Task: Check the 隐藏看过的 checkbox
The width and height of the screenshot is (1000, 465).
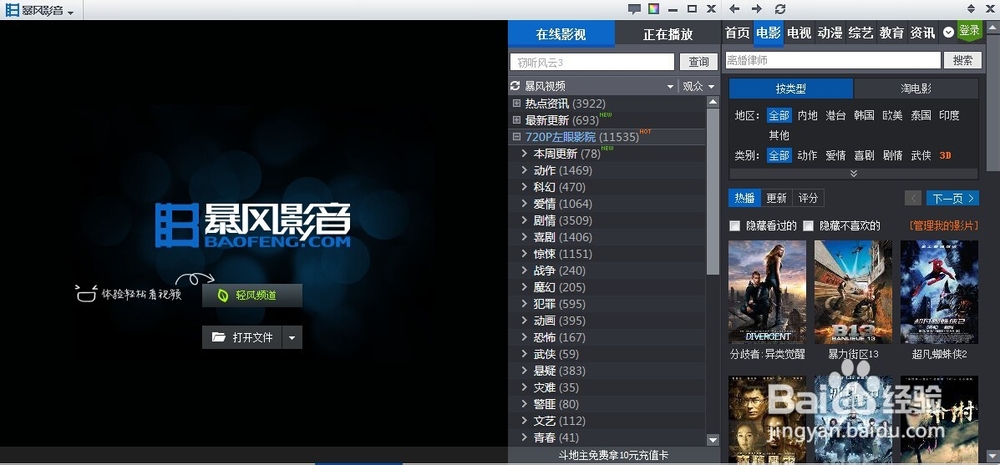Action: (735, 226)
